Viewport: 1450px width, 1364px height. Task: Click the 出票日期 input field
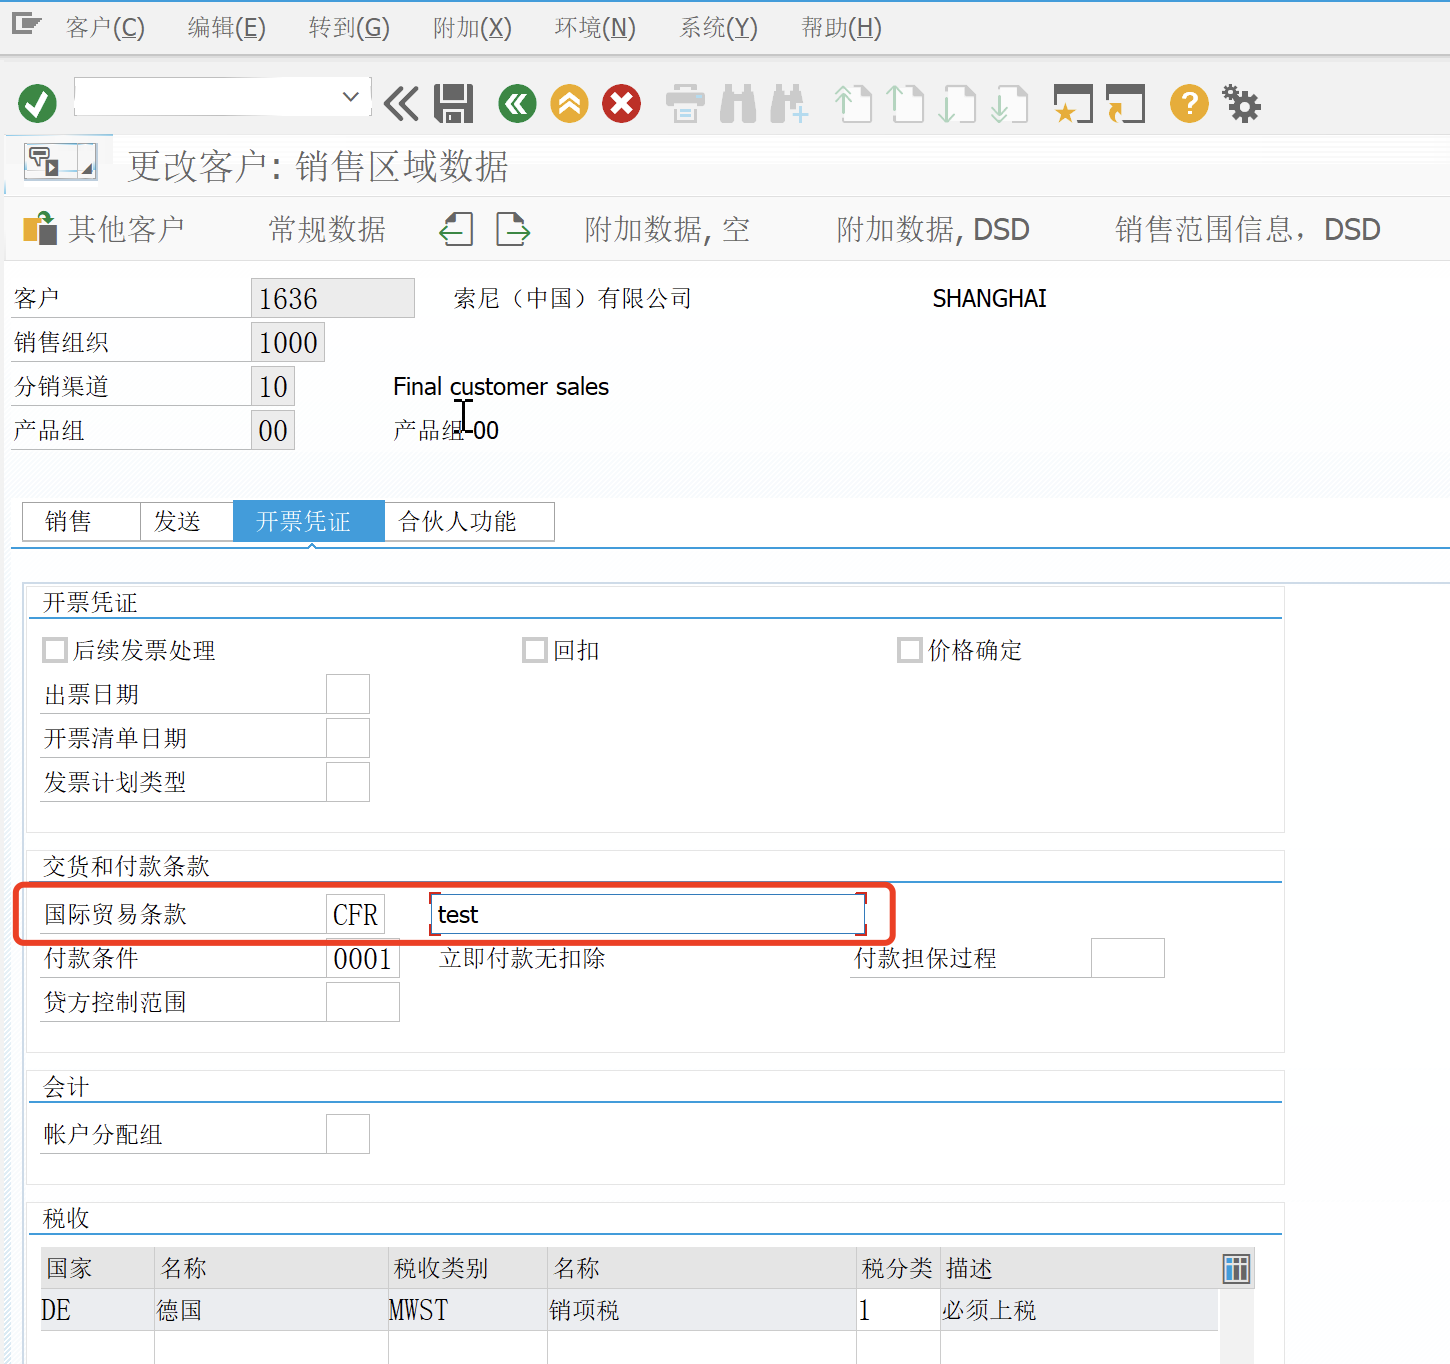[x=348, y=694]
